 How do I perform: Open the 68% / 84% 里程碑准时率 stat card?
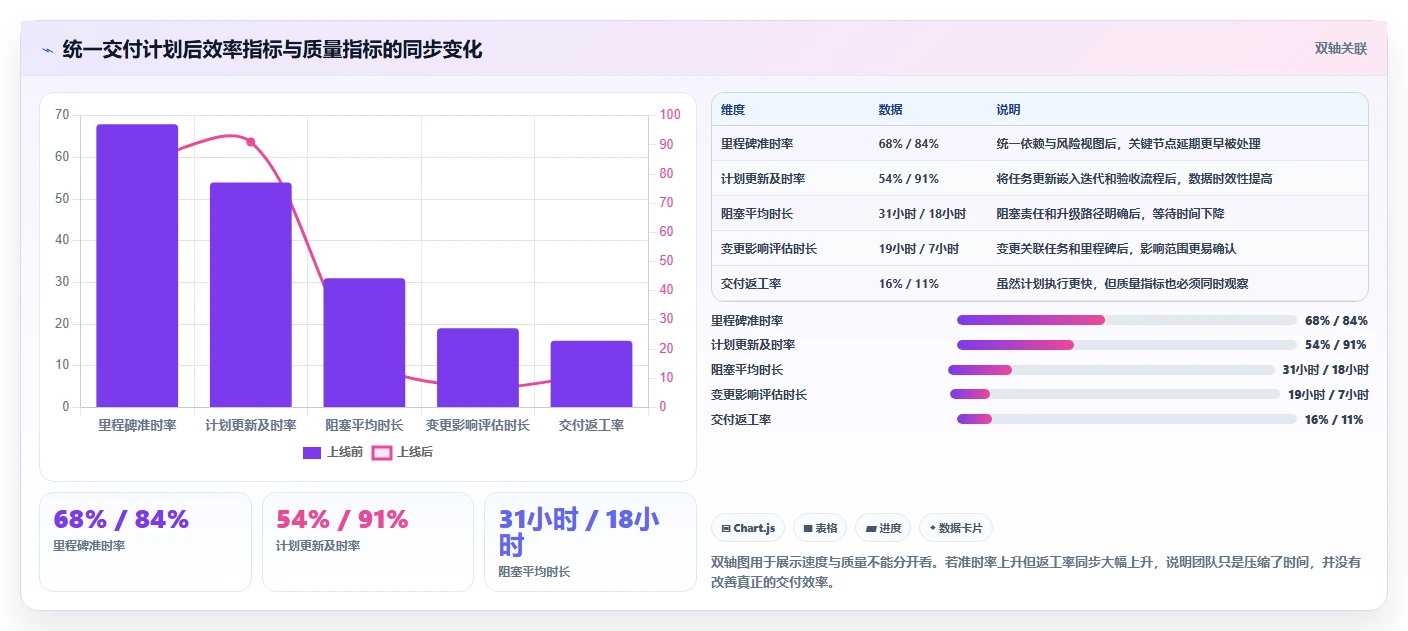[145, 542]
